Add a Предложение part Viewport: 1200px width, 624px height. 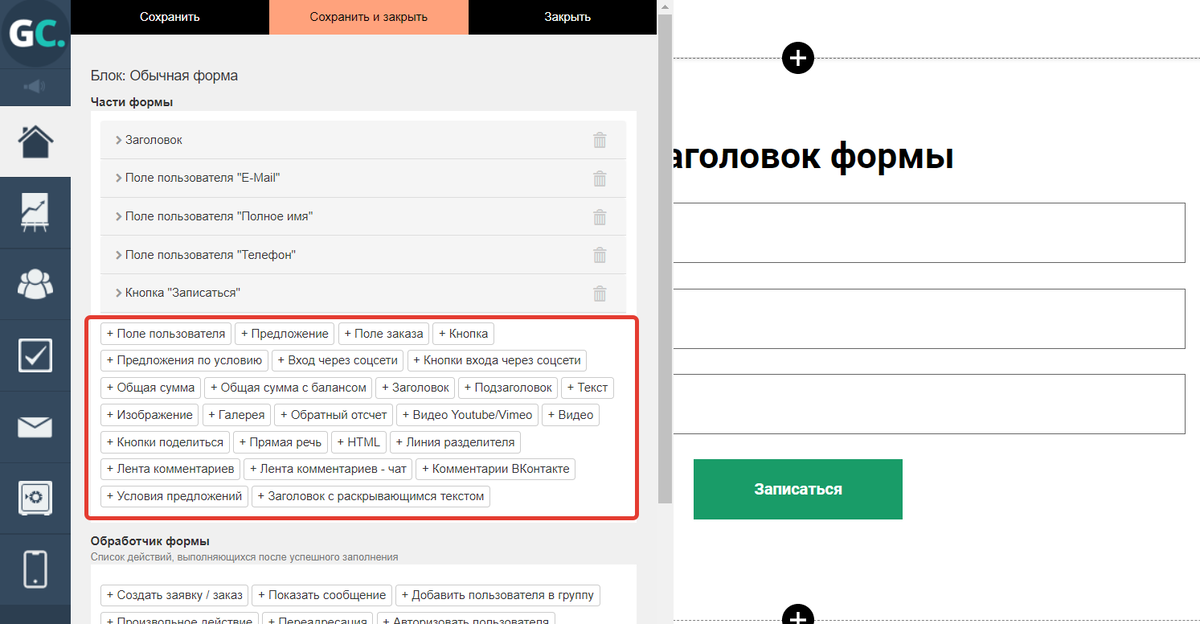pos(285,333)
